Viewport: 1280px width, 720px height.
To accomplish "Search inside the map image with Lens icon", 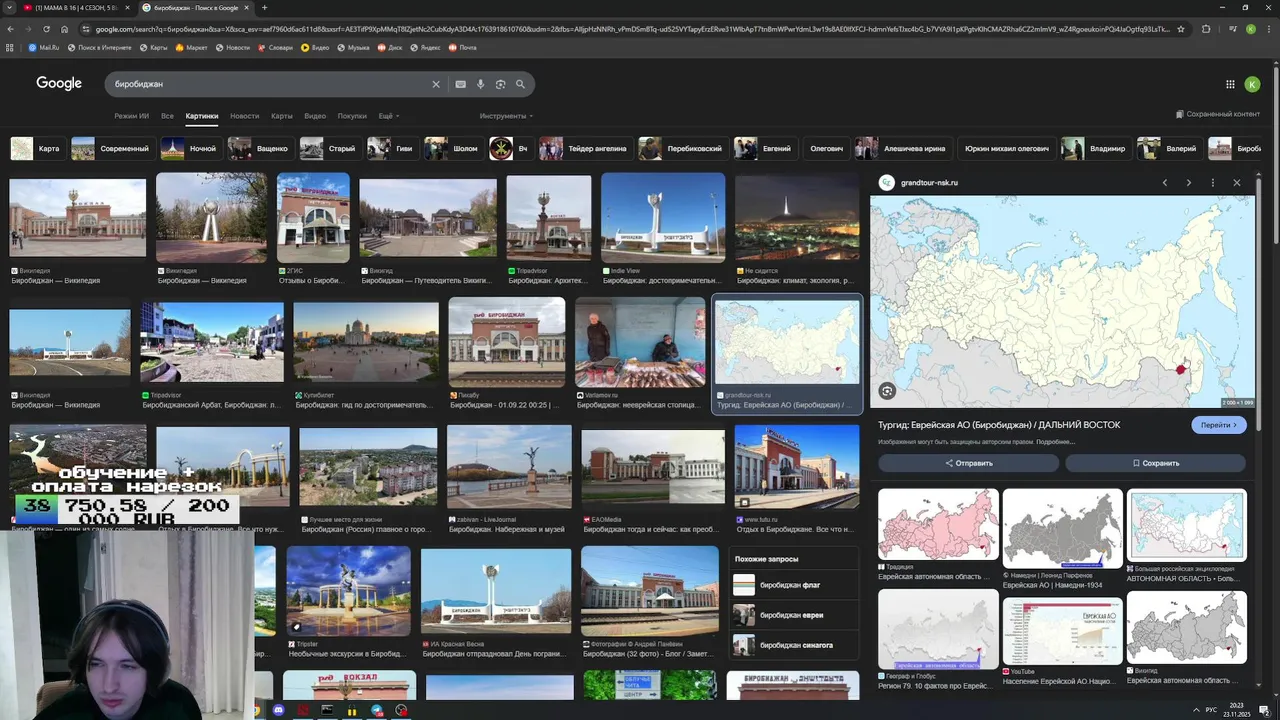I will click(x=887, y=391).
